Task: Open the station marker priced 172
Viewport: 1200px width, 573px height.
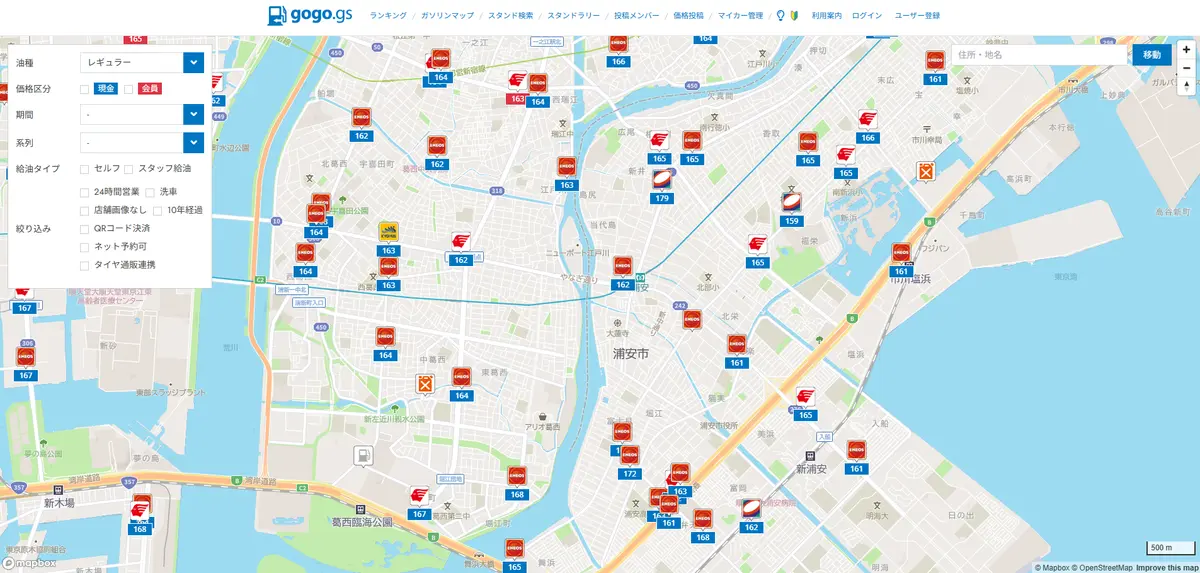Action: coord(629,461)
